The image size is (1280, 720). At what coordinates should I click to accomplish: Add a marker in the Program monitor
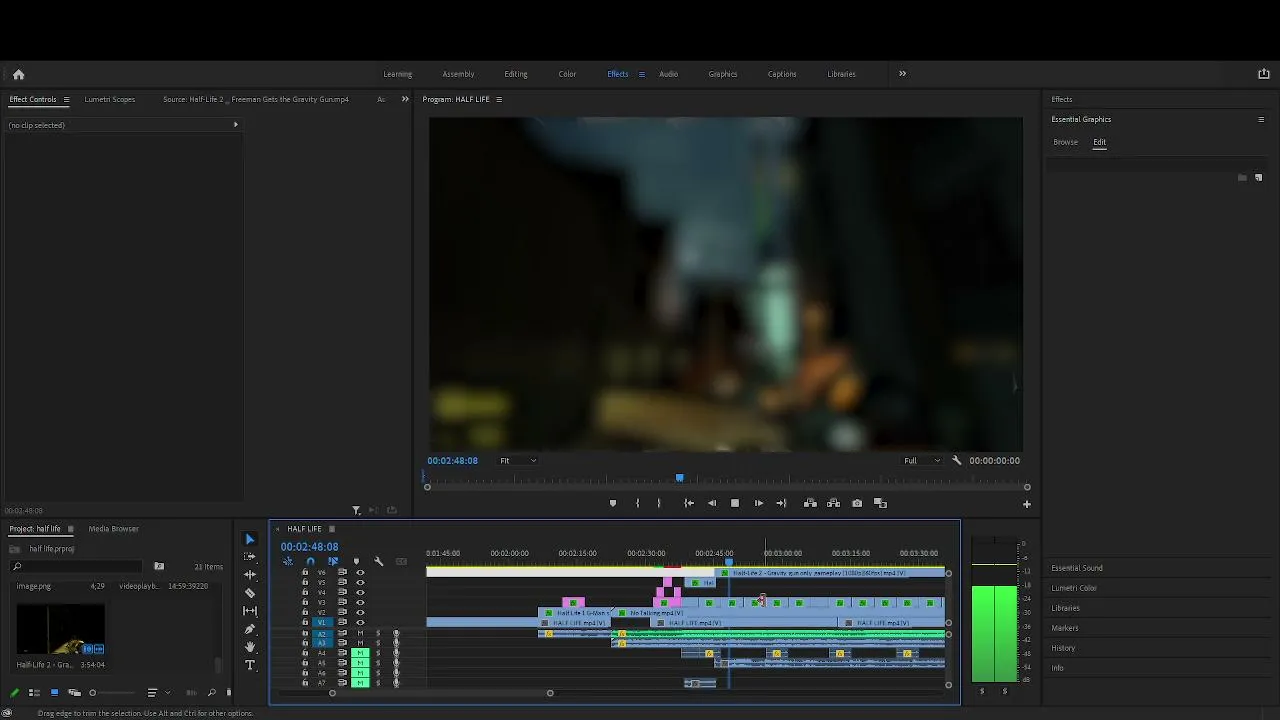[613, 503]
